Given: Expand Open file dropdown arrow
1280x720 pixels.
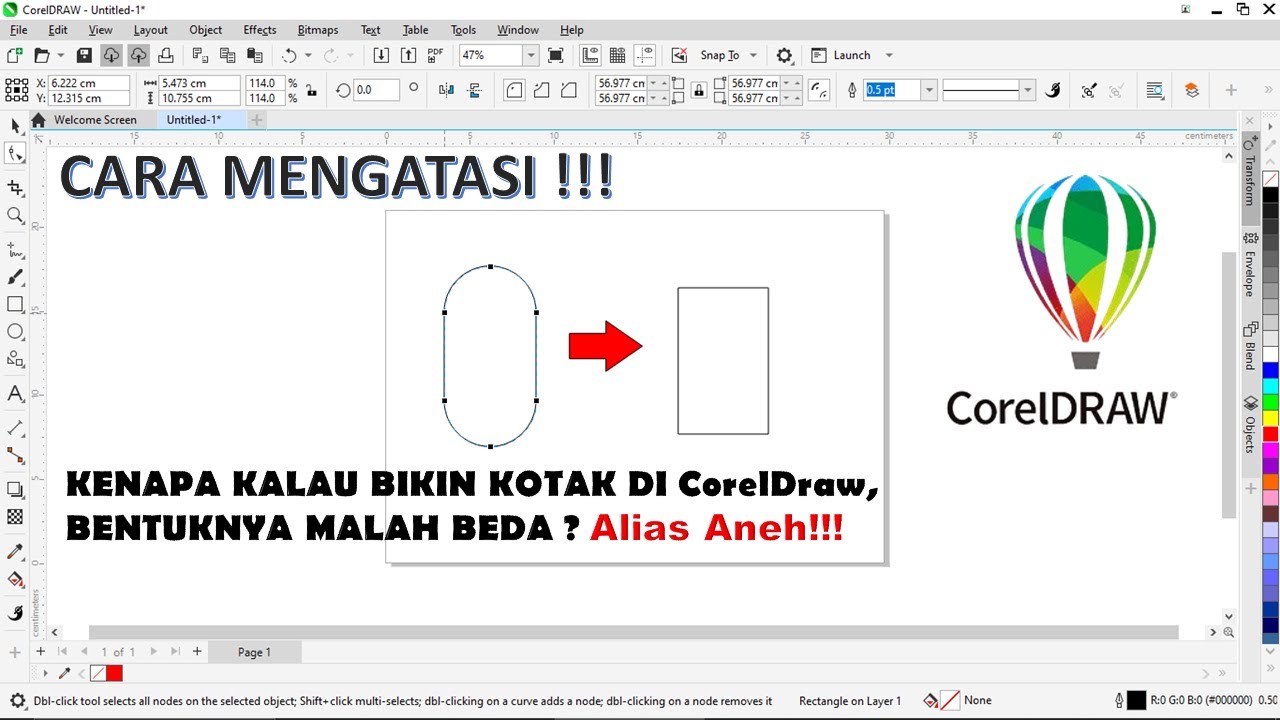Looking at the screenshot, I should (61, 55).
